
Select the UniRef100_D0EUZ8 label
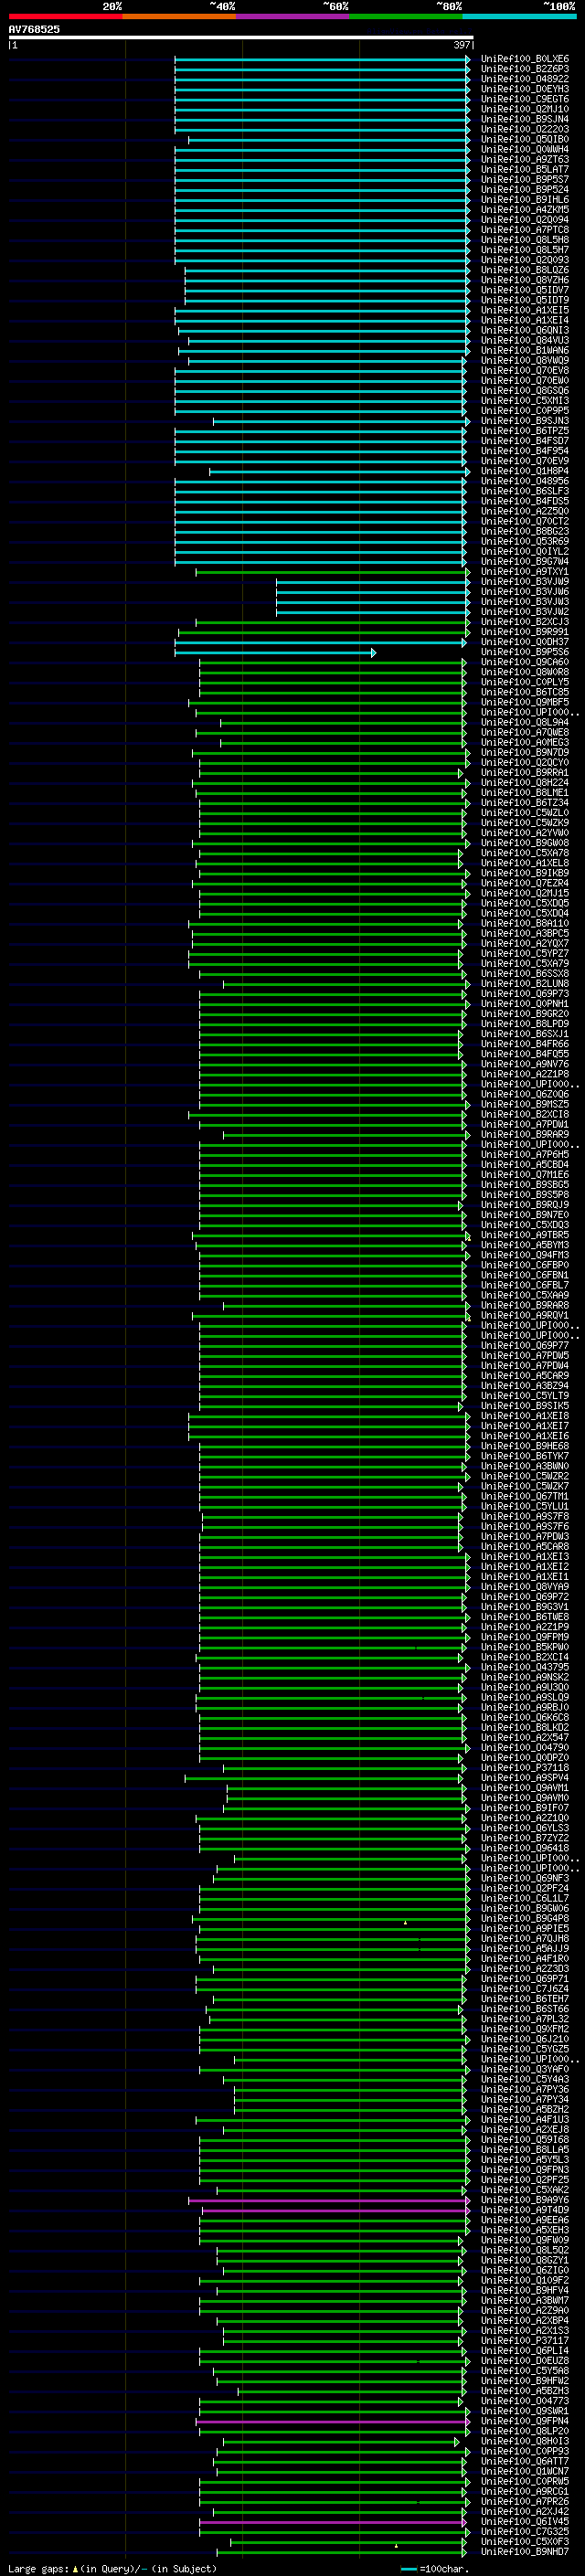pyautogui.click(x=525, y=2361)
